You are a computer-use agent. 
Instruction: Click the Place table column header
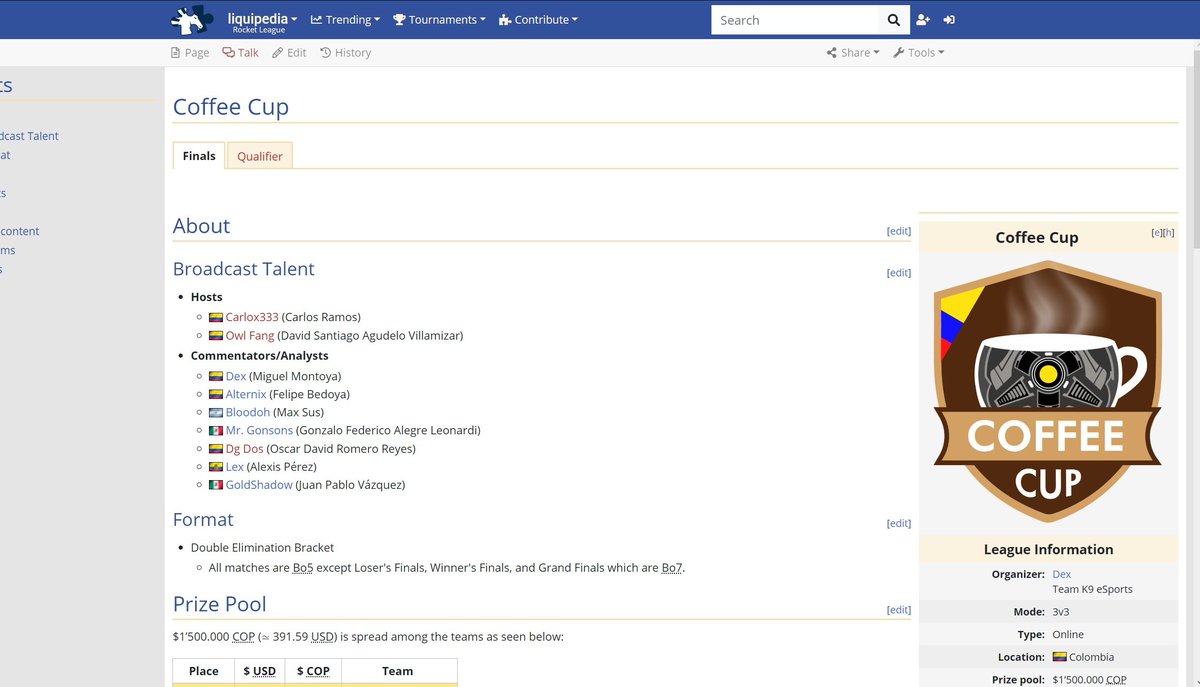click(204, 671)
